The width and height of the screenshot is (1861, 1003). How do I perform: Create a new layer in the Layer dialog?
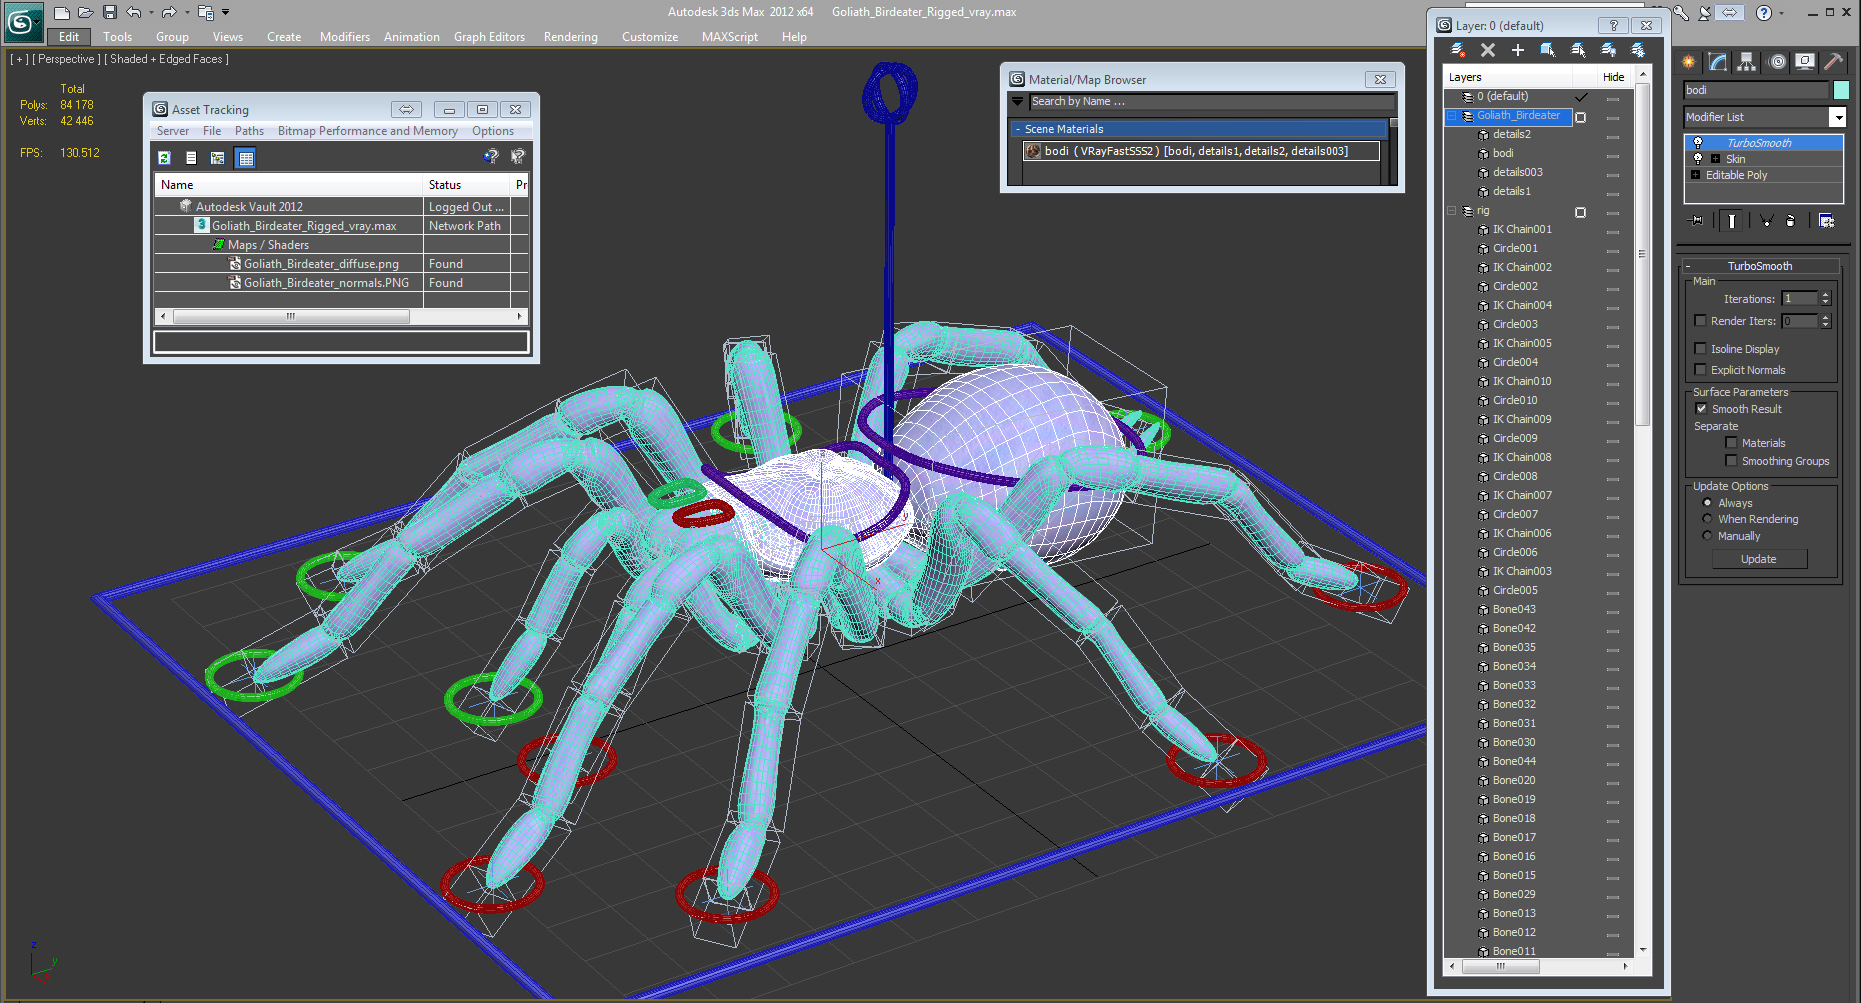pyautogui.click(x=1458, y=50)
